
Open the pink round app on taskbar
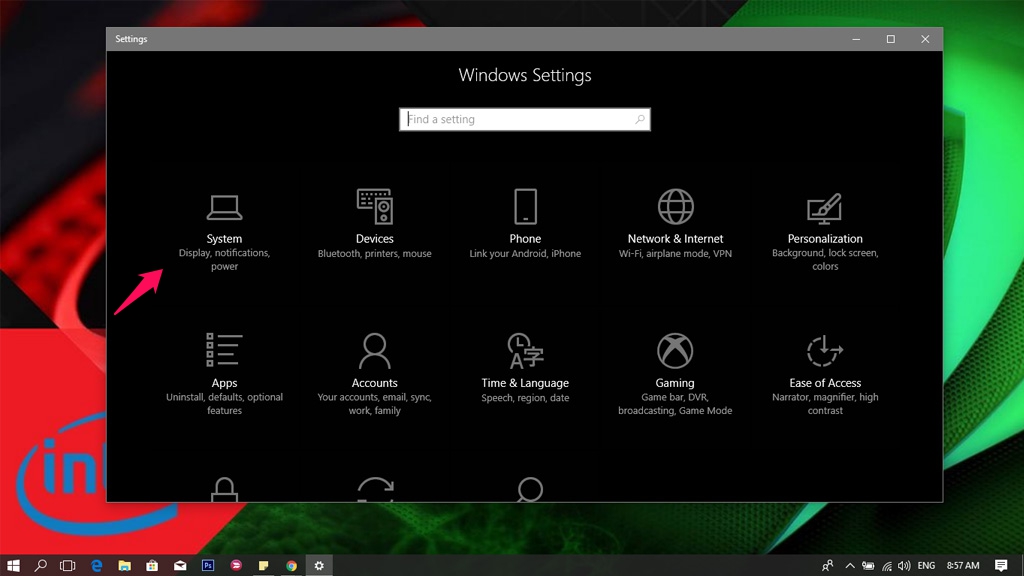tap(236, 566)
